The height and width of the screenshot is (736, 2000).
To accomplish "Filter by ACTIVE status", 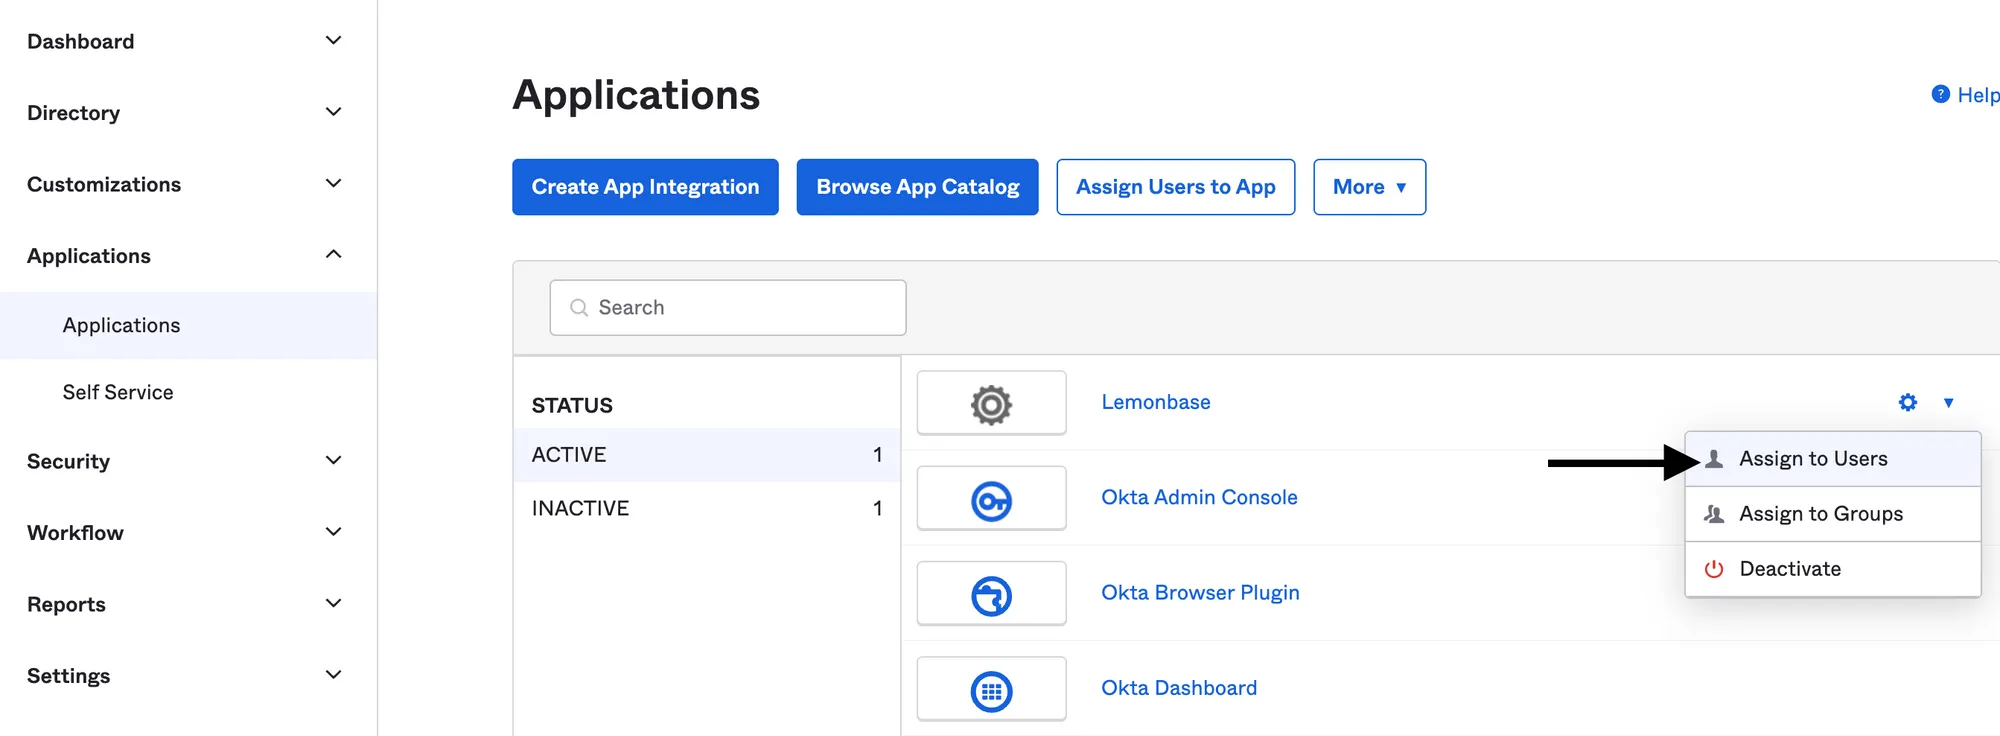I will coord(706,455).
